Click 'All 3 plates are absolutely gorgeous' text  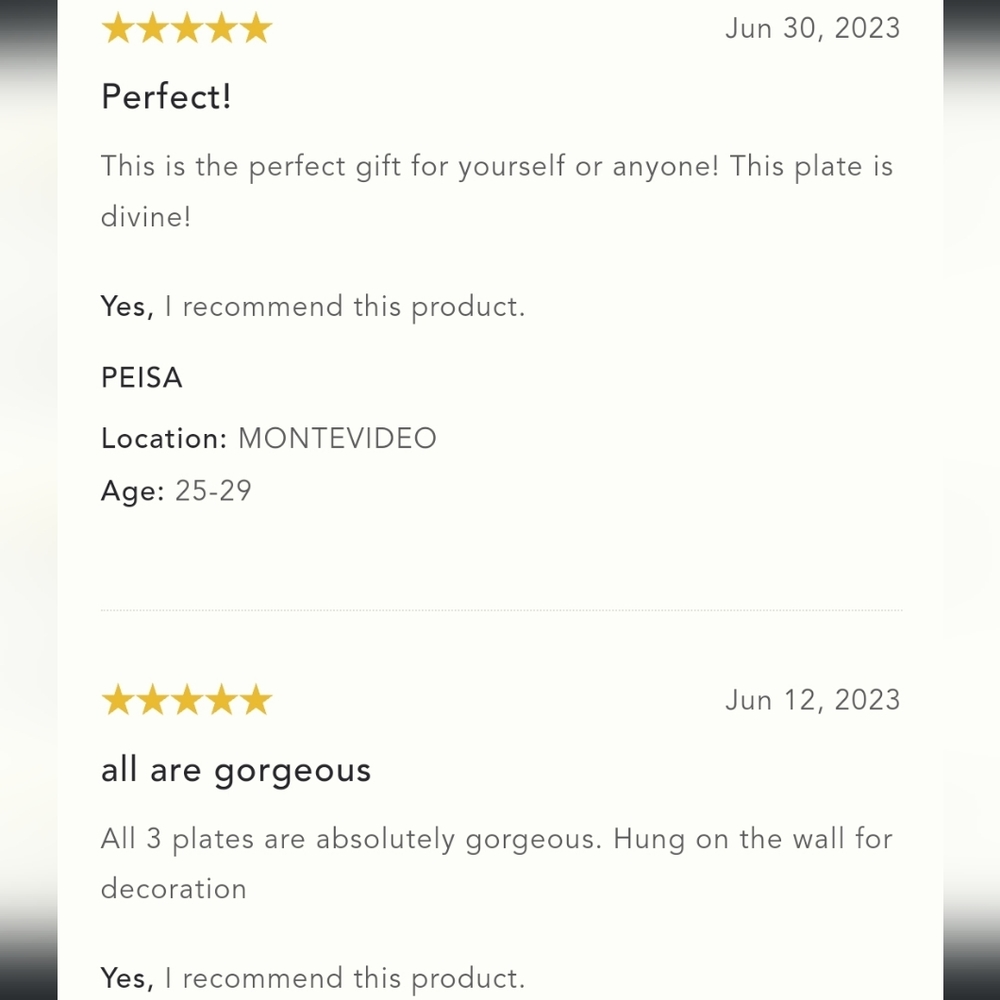[x=497, y=864]
